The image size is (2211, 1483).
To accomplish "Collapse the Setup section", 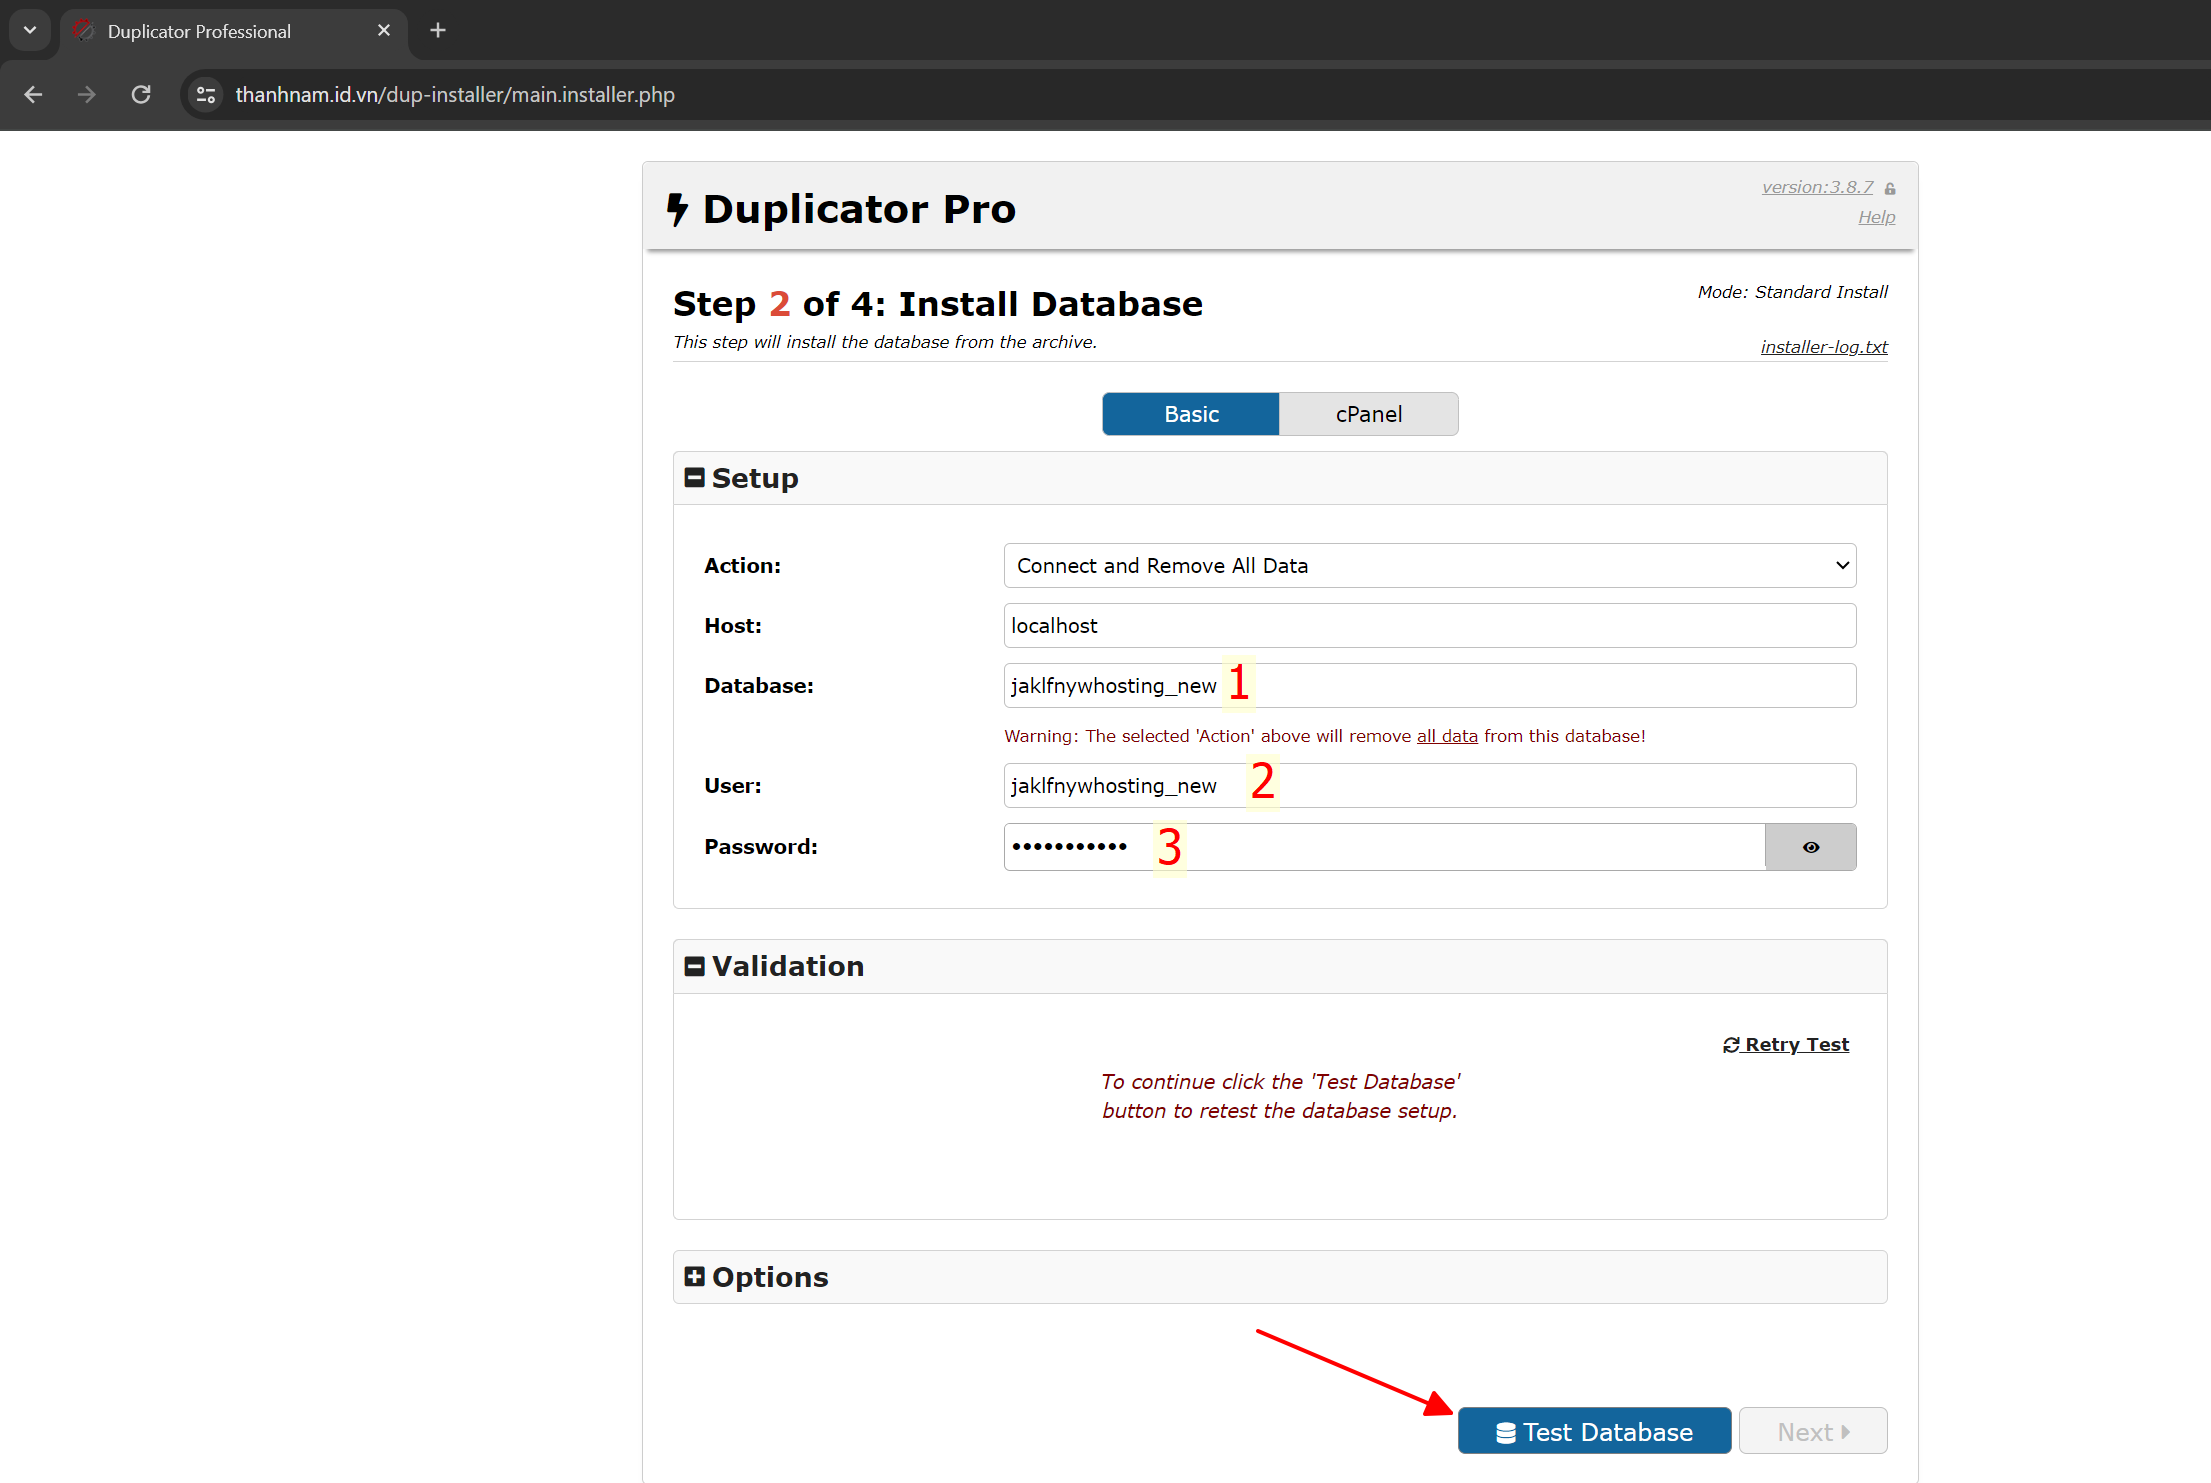I will [694, 478].
